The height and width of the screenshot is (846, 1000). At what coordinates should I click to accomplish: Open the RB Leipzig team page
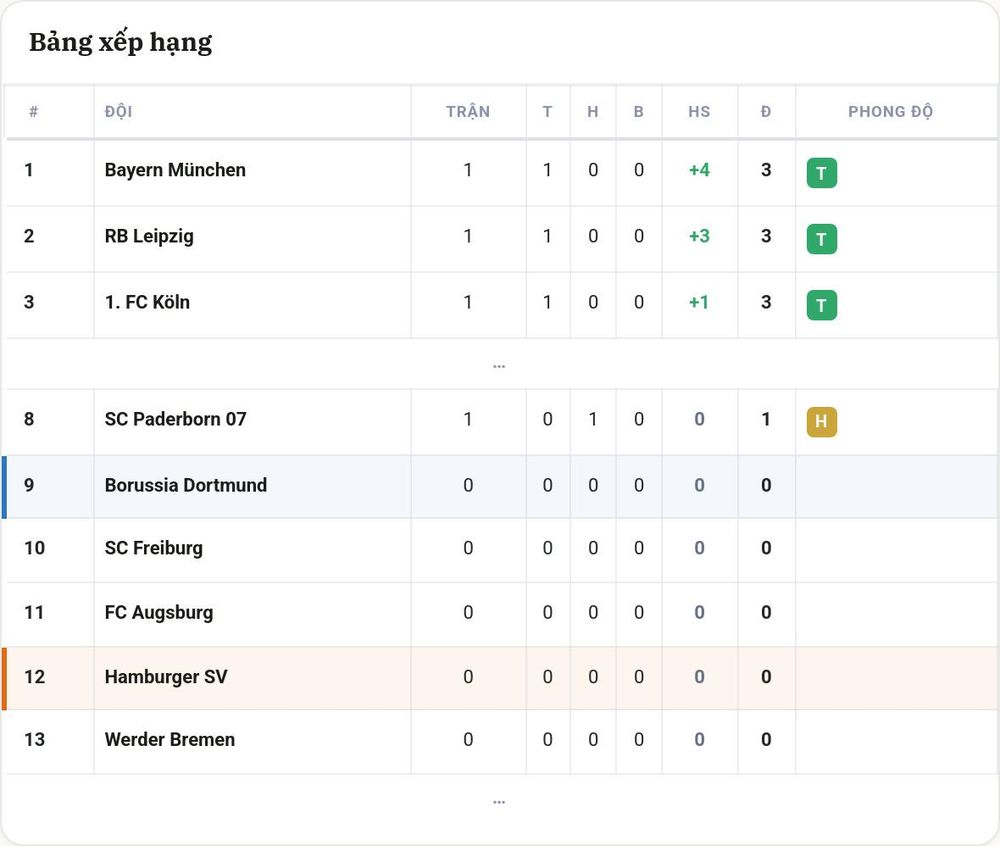(x=149, y=237)
